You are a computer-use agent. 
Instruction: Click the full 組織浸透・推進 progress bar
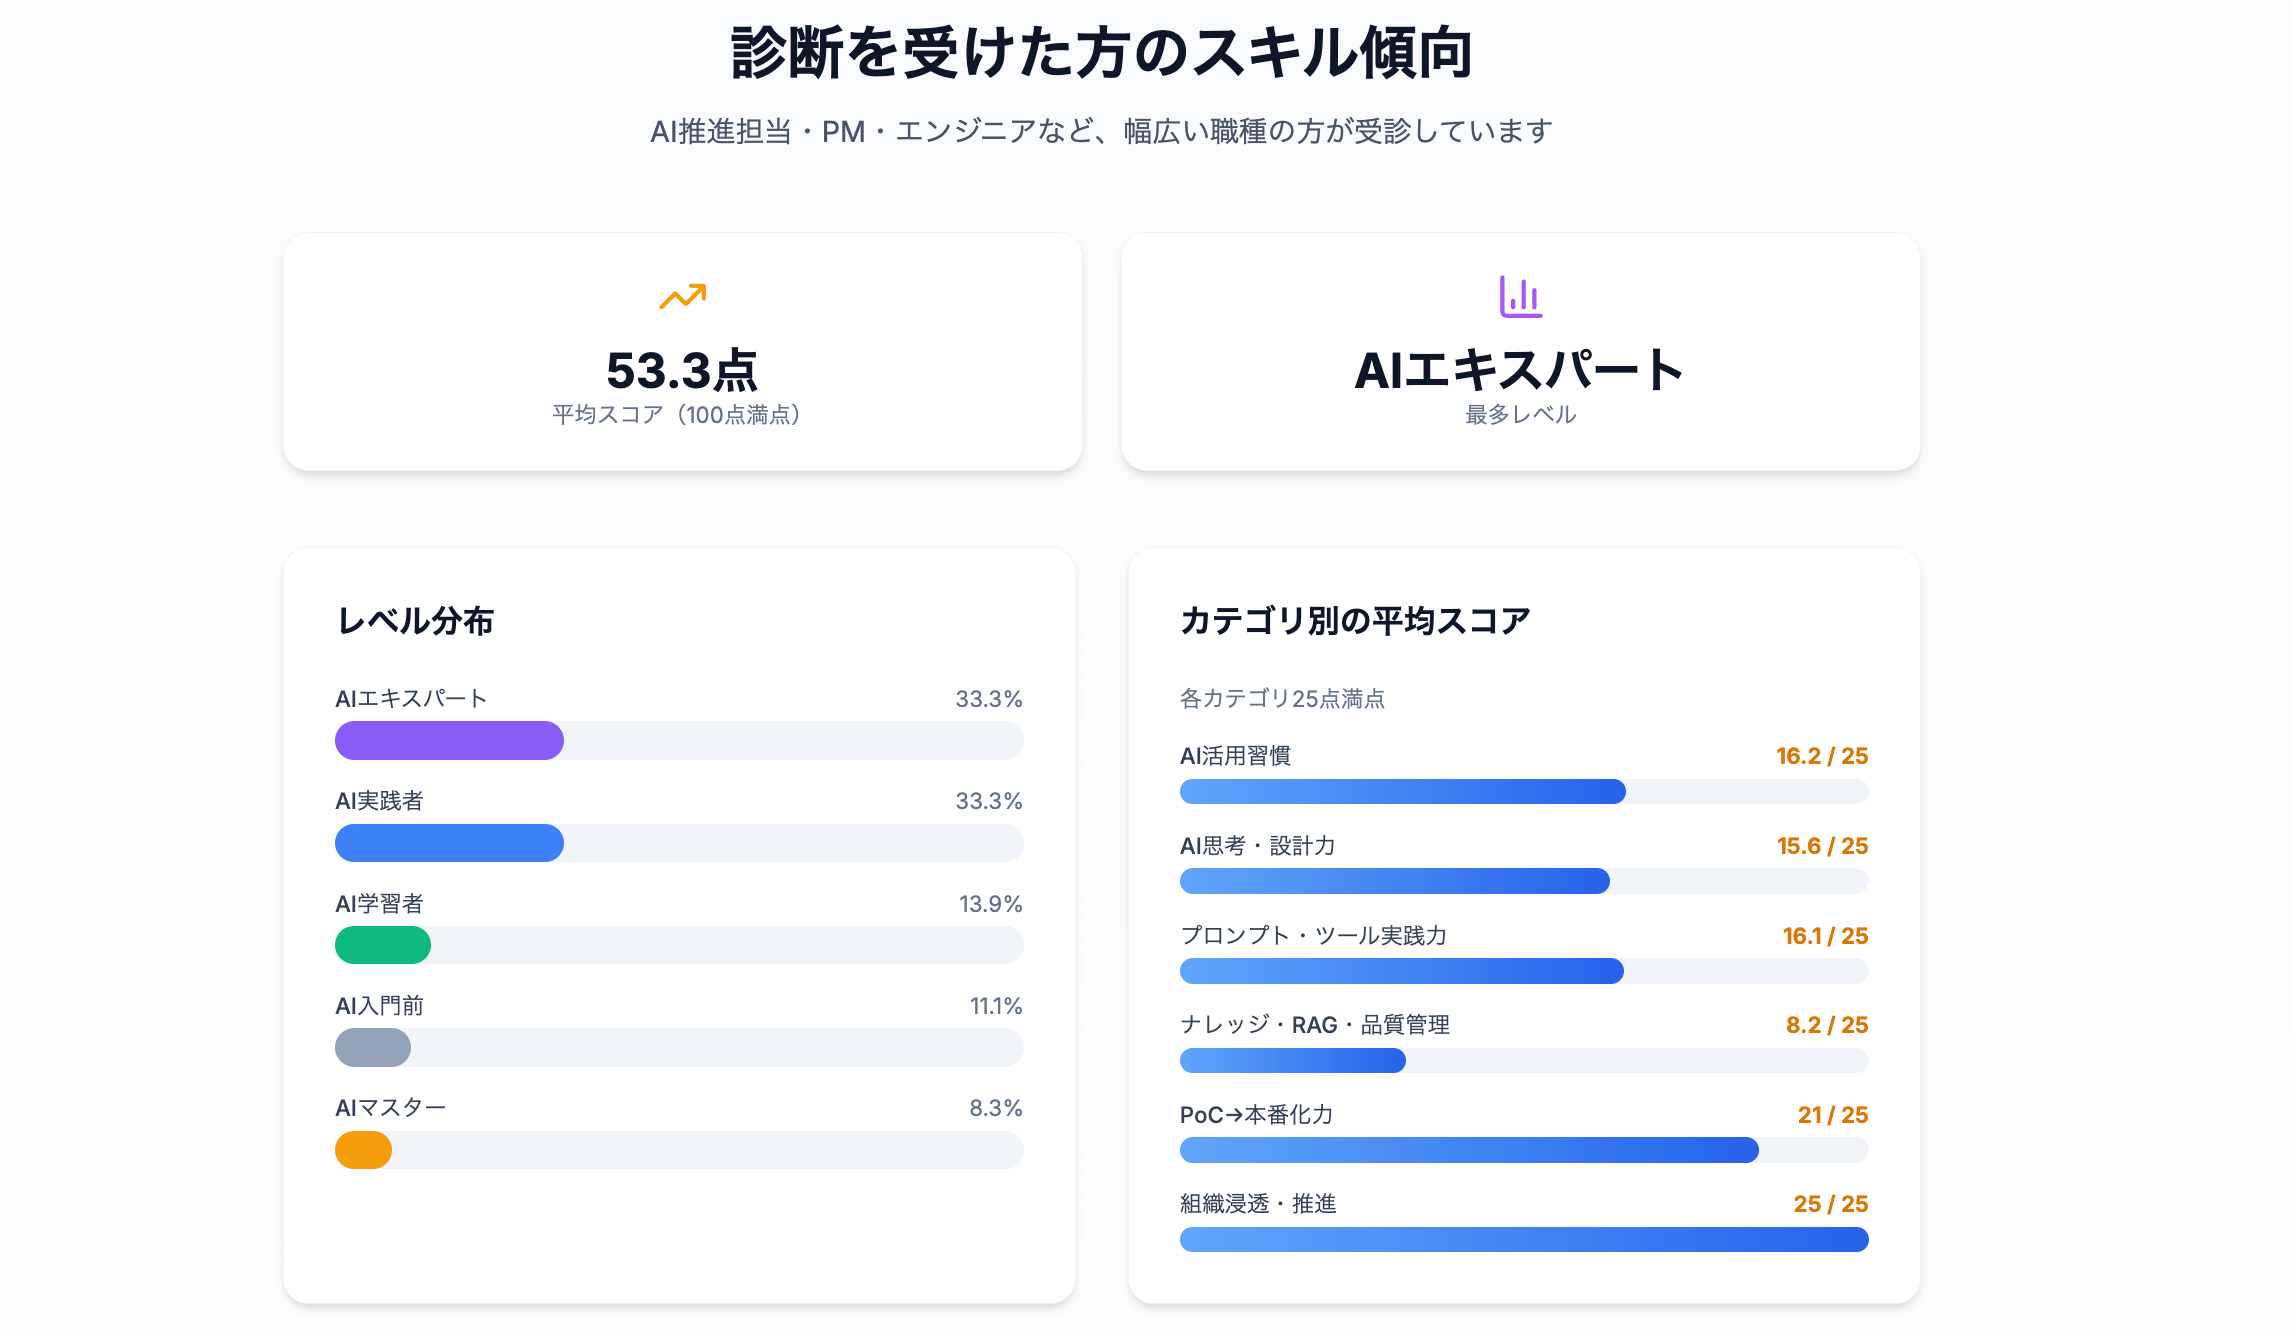1523,1240
